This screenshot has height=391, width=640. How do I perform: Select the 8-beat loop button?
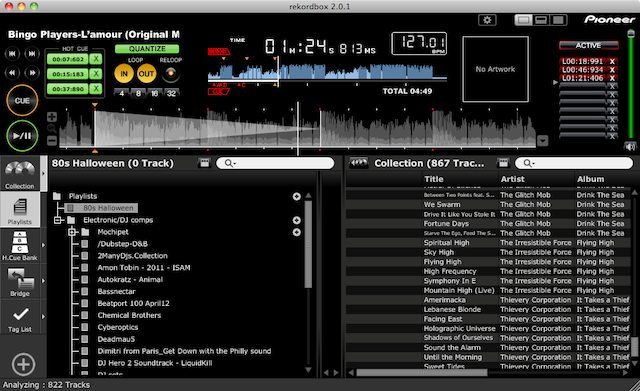(138, 93)
